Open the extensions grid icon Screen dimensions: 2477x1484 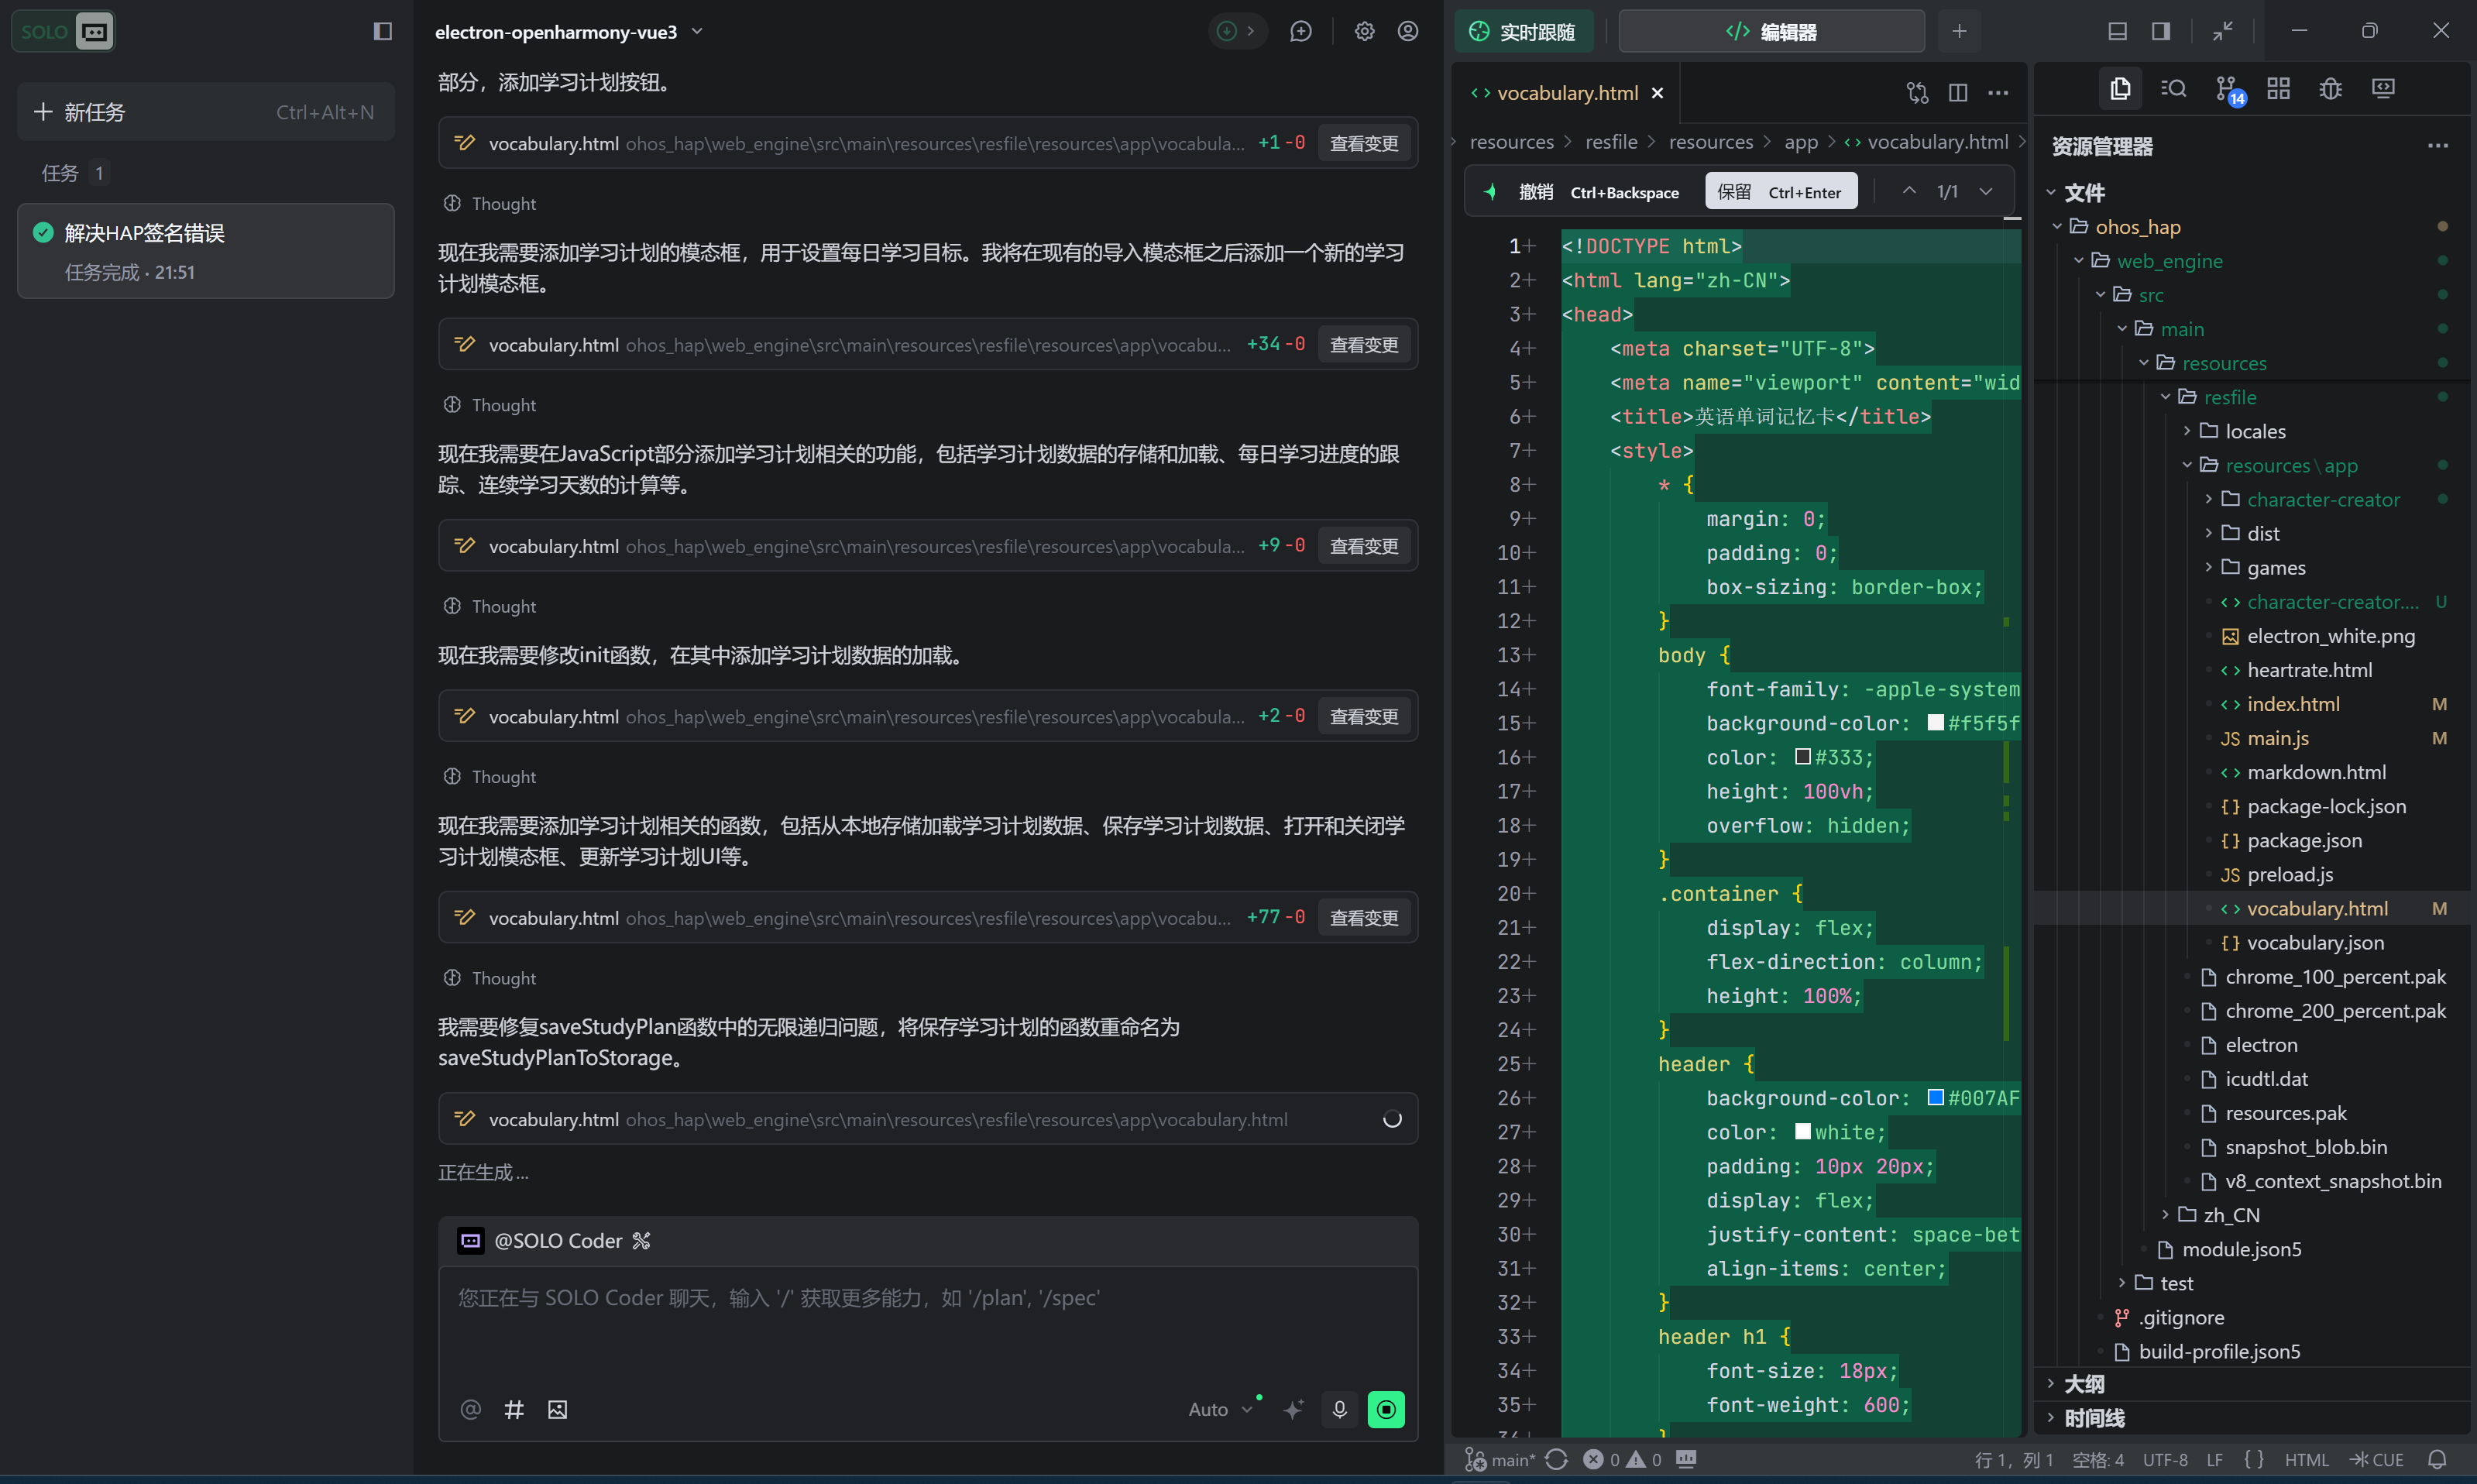point(2278,89)
